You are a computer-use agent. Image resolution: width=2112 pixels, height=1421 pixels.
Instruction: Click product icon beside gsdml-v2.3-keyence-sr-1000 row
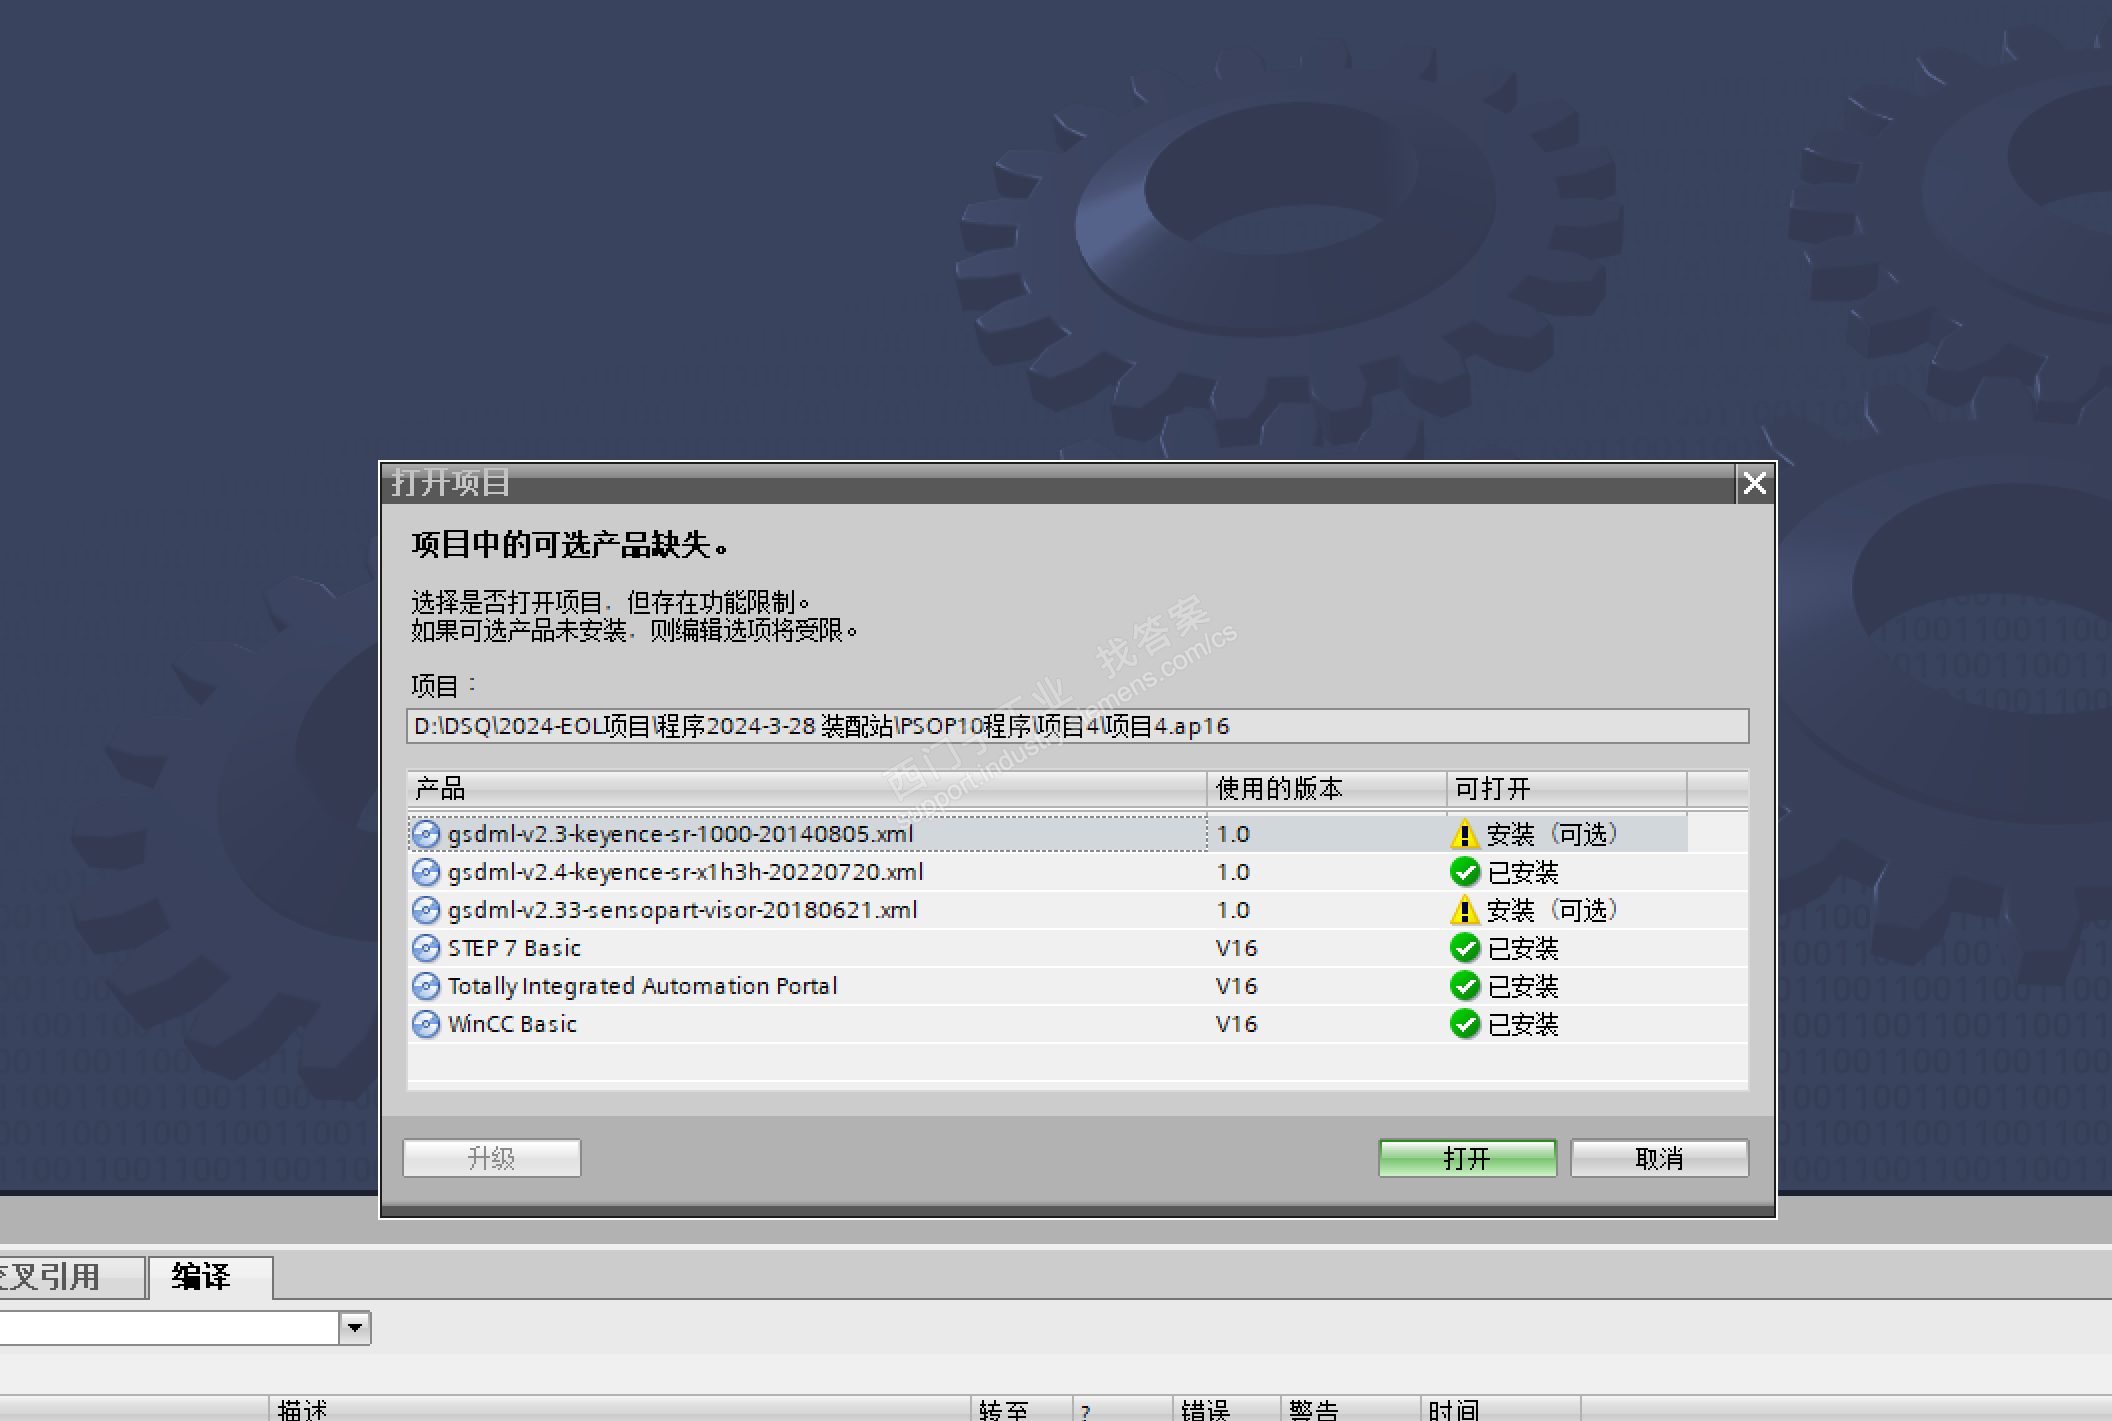pos(426,834)
